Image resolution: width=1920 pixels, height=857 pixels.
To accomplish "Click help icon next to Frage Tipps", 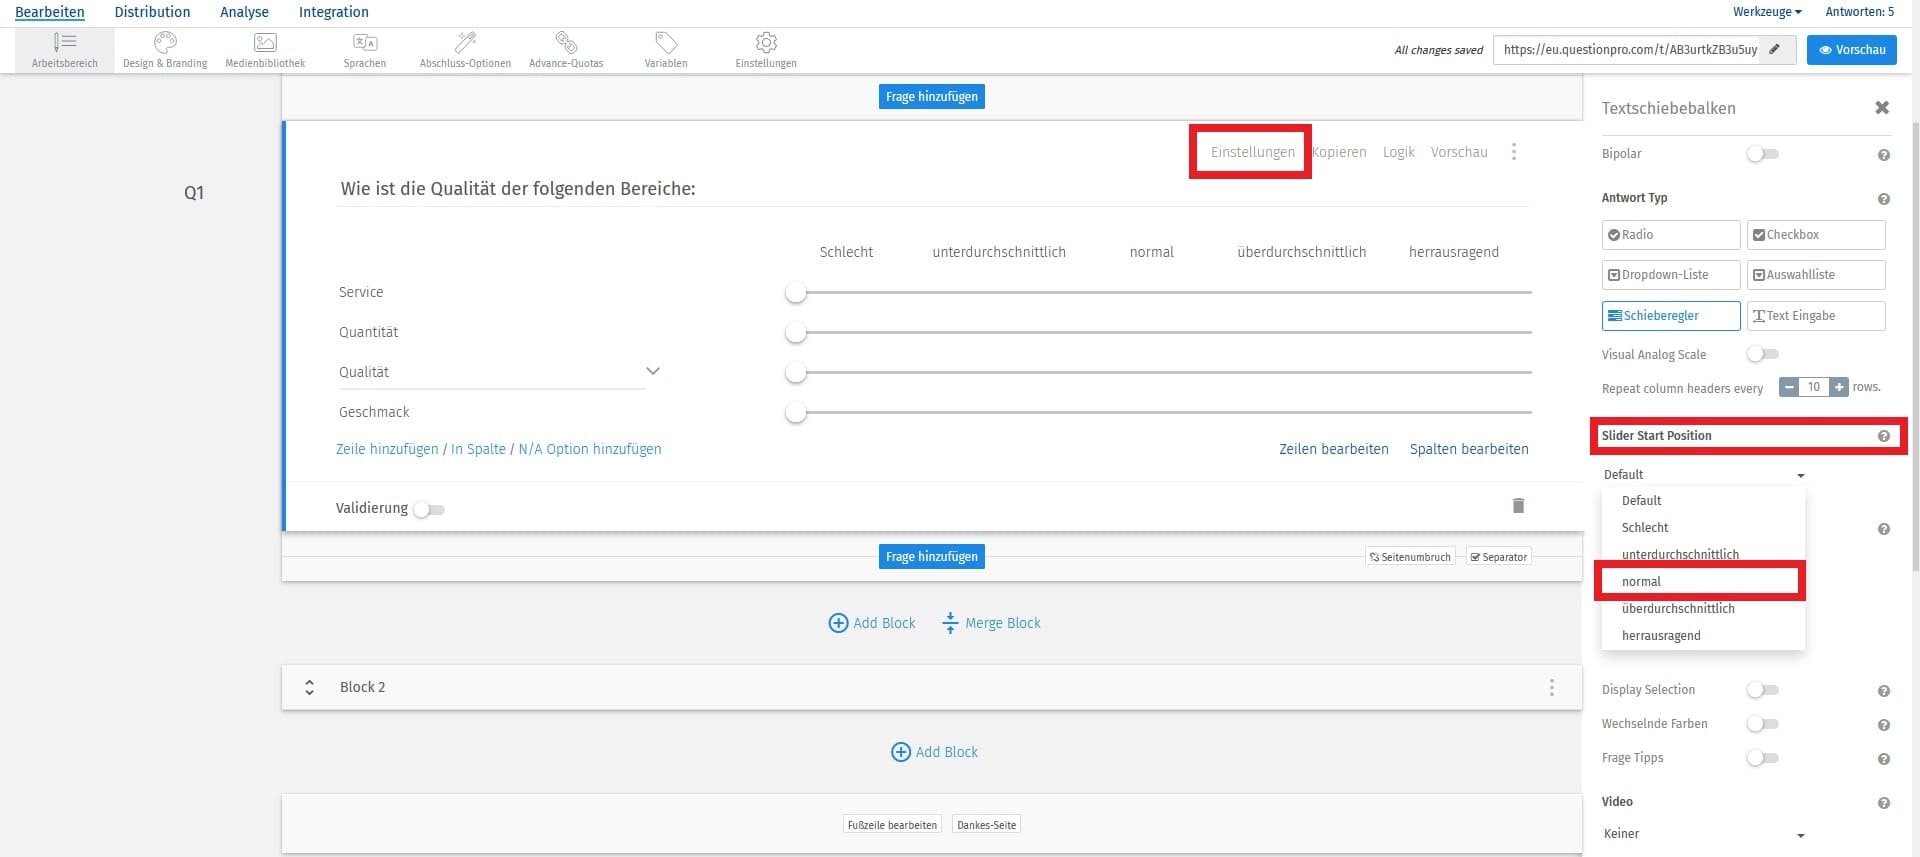I will (1884, 759).
